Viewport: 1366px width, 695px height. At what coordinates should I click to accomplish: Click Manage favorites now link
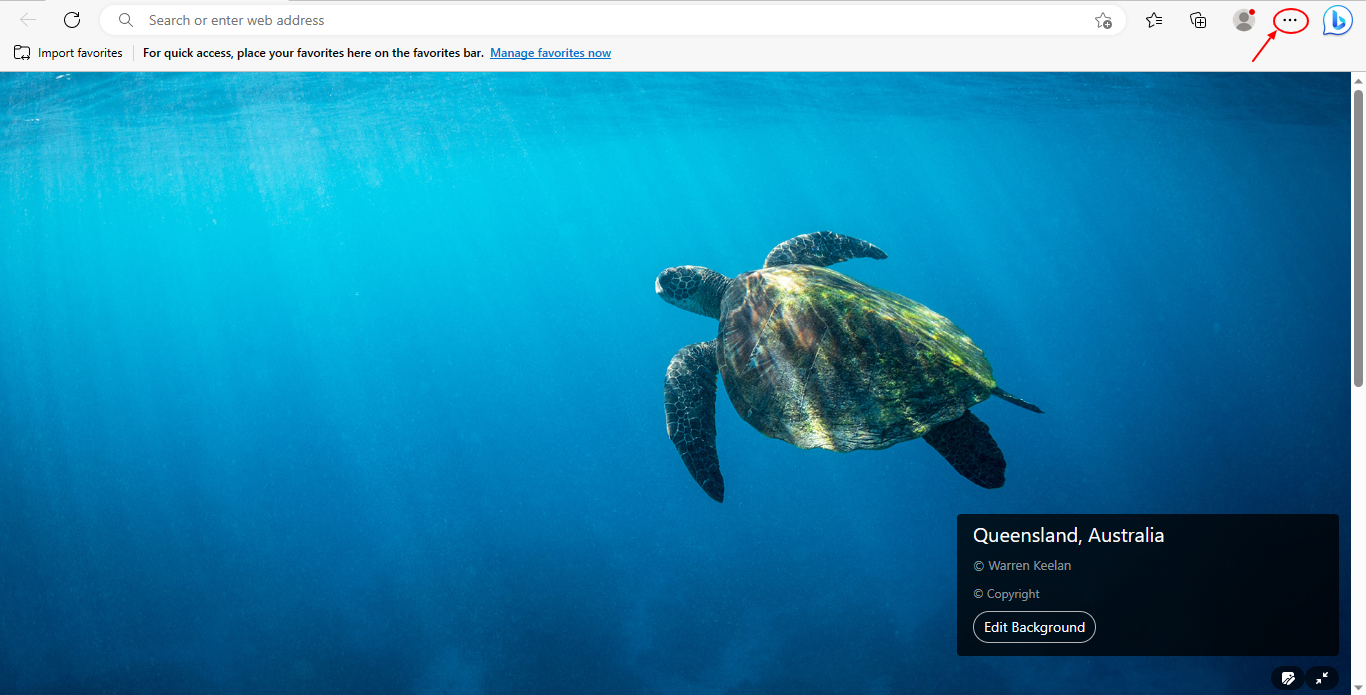[550, 52]
